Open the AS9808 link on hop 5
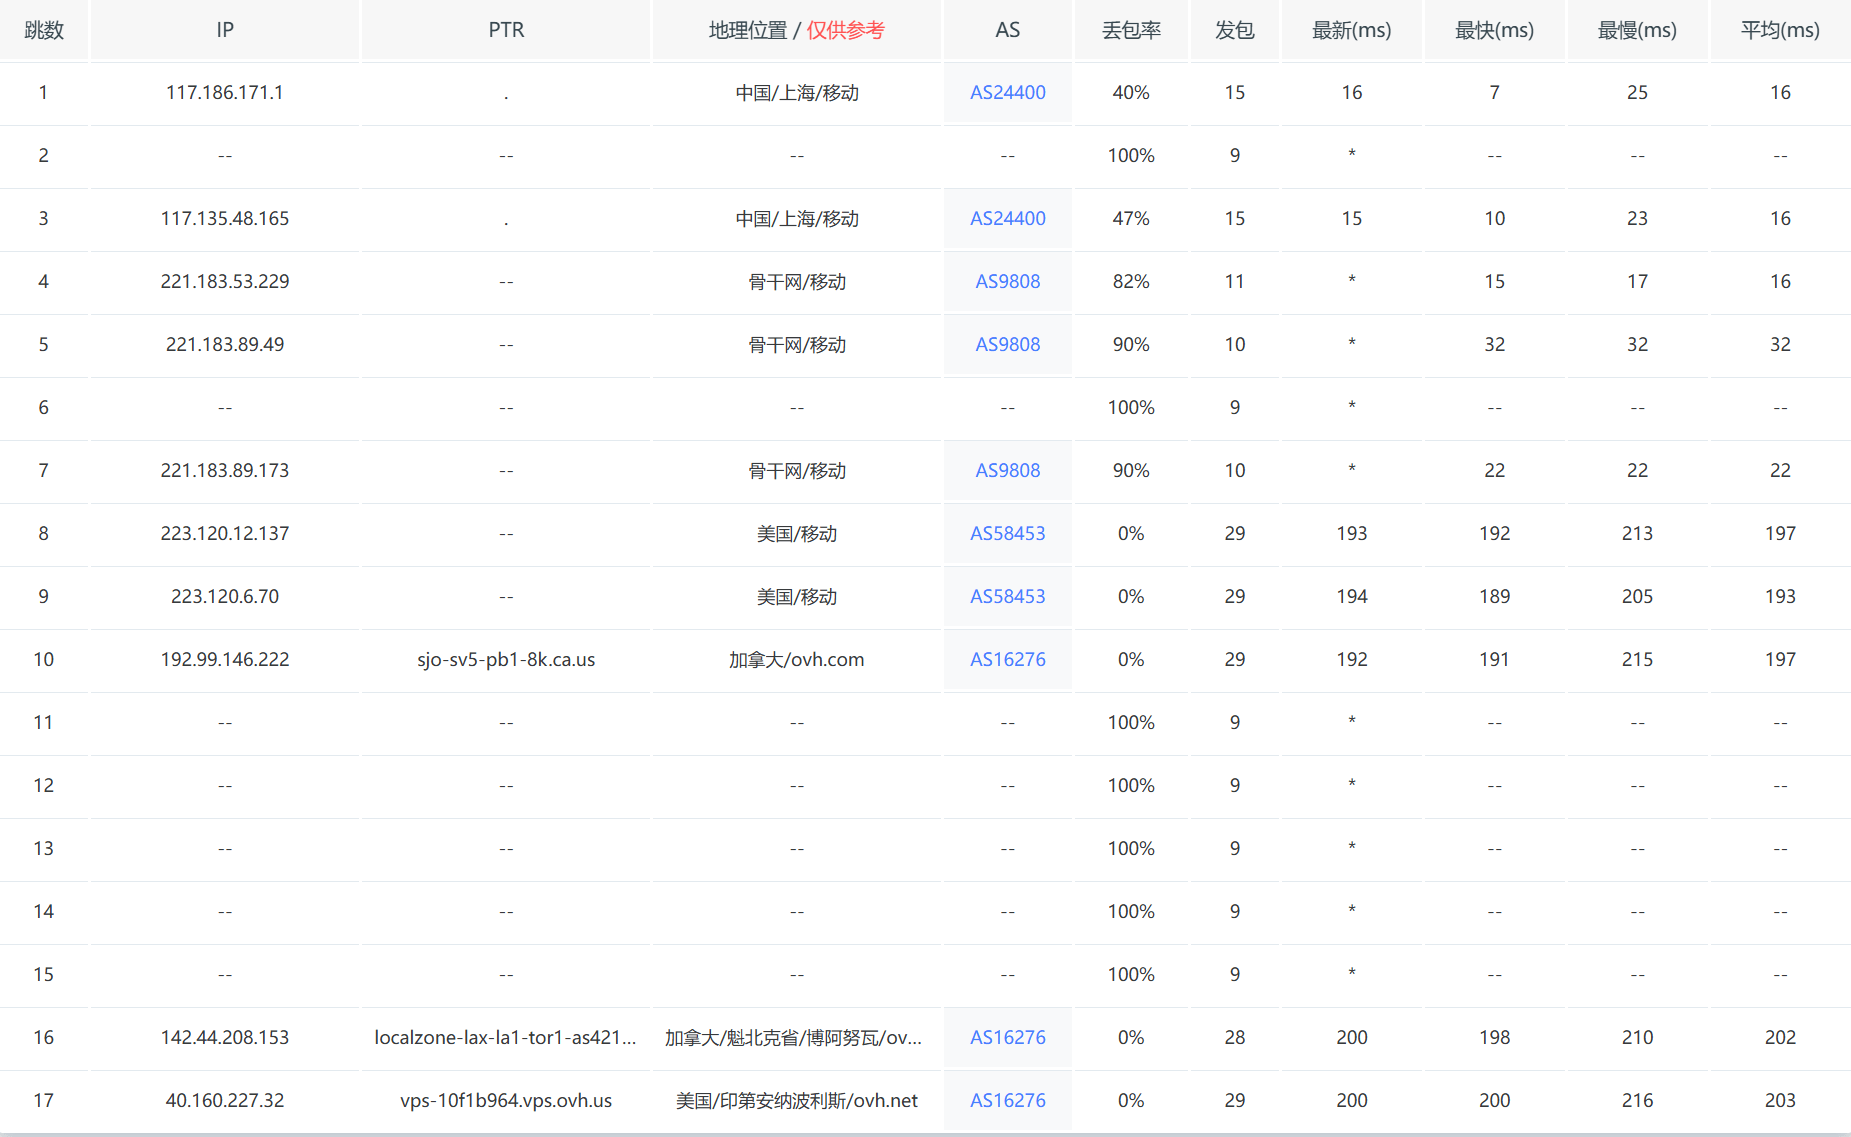 click(x=1006, y=344)
